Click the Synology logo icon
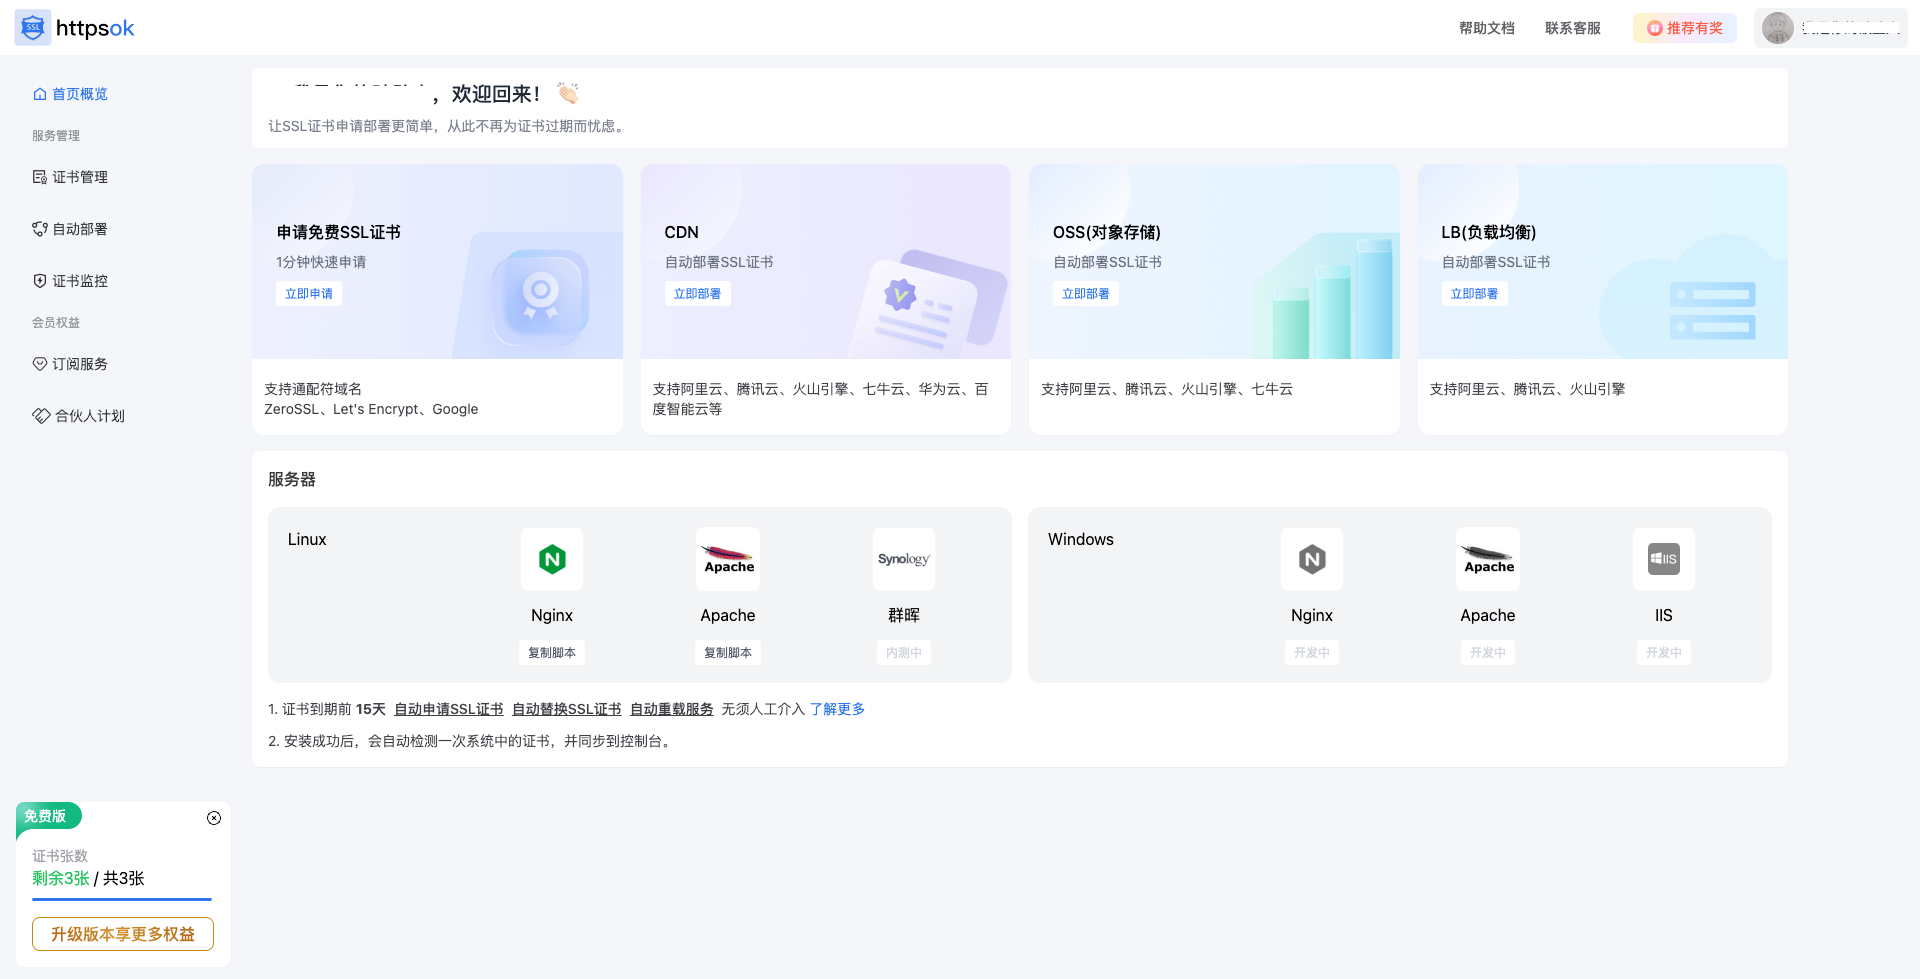Viewport: 1920px width, 979px height. coord(904,559)
